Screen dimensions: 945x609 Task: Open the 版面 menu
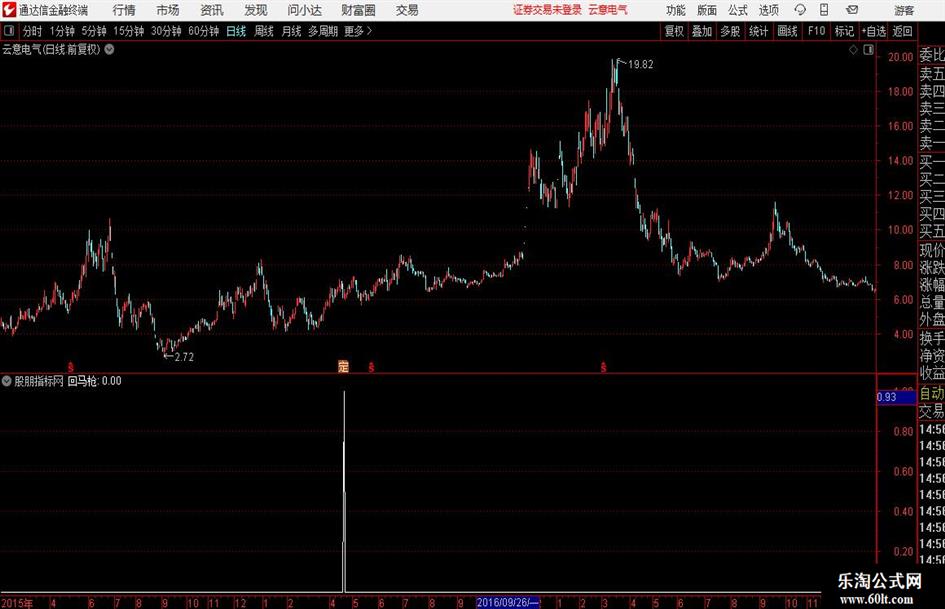tap(706, 10)
